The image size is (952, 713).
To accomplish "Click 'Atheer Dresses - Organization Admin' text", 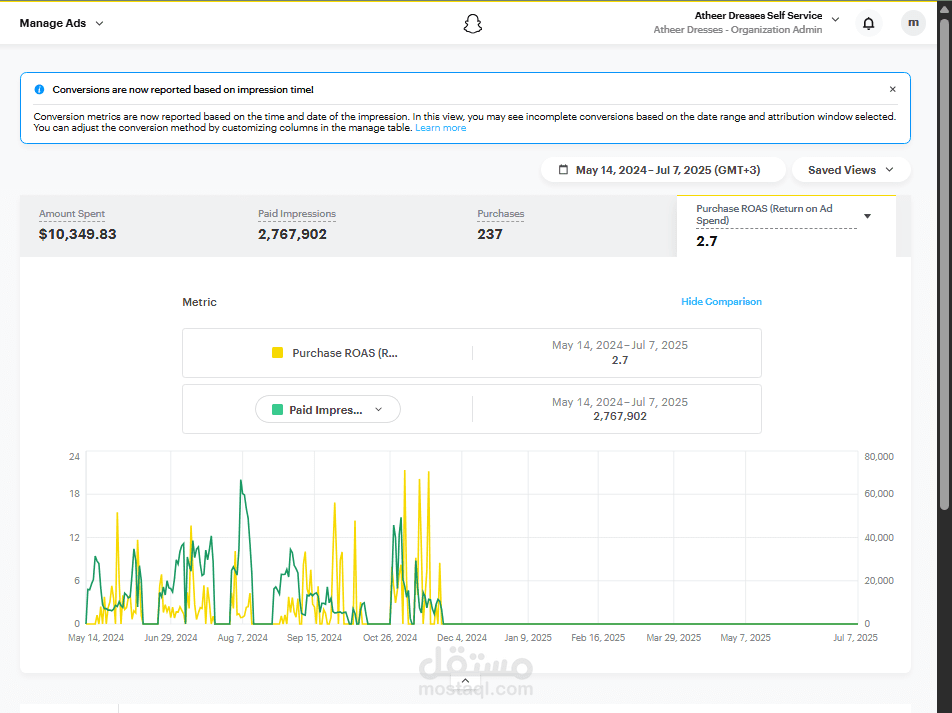I will click(738, 30).
